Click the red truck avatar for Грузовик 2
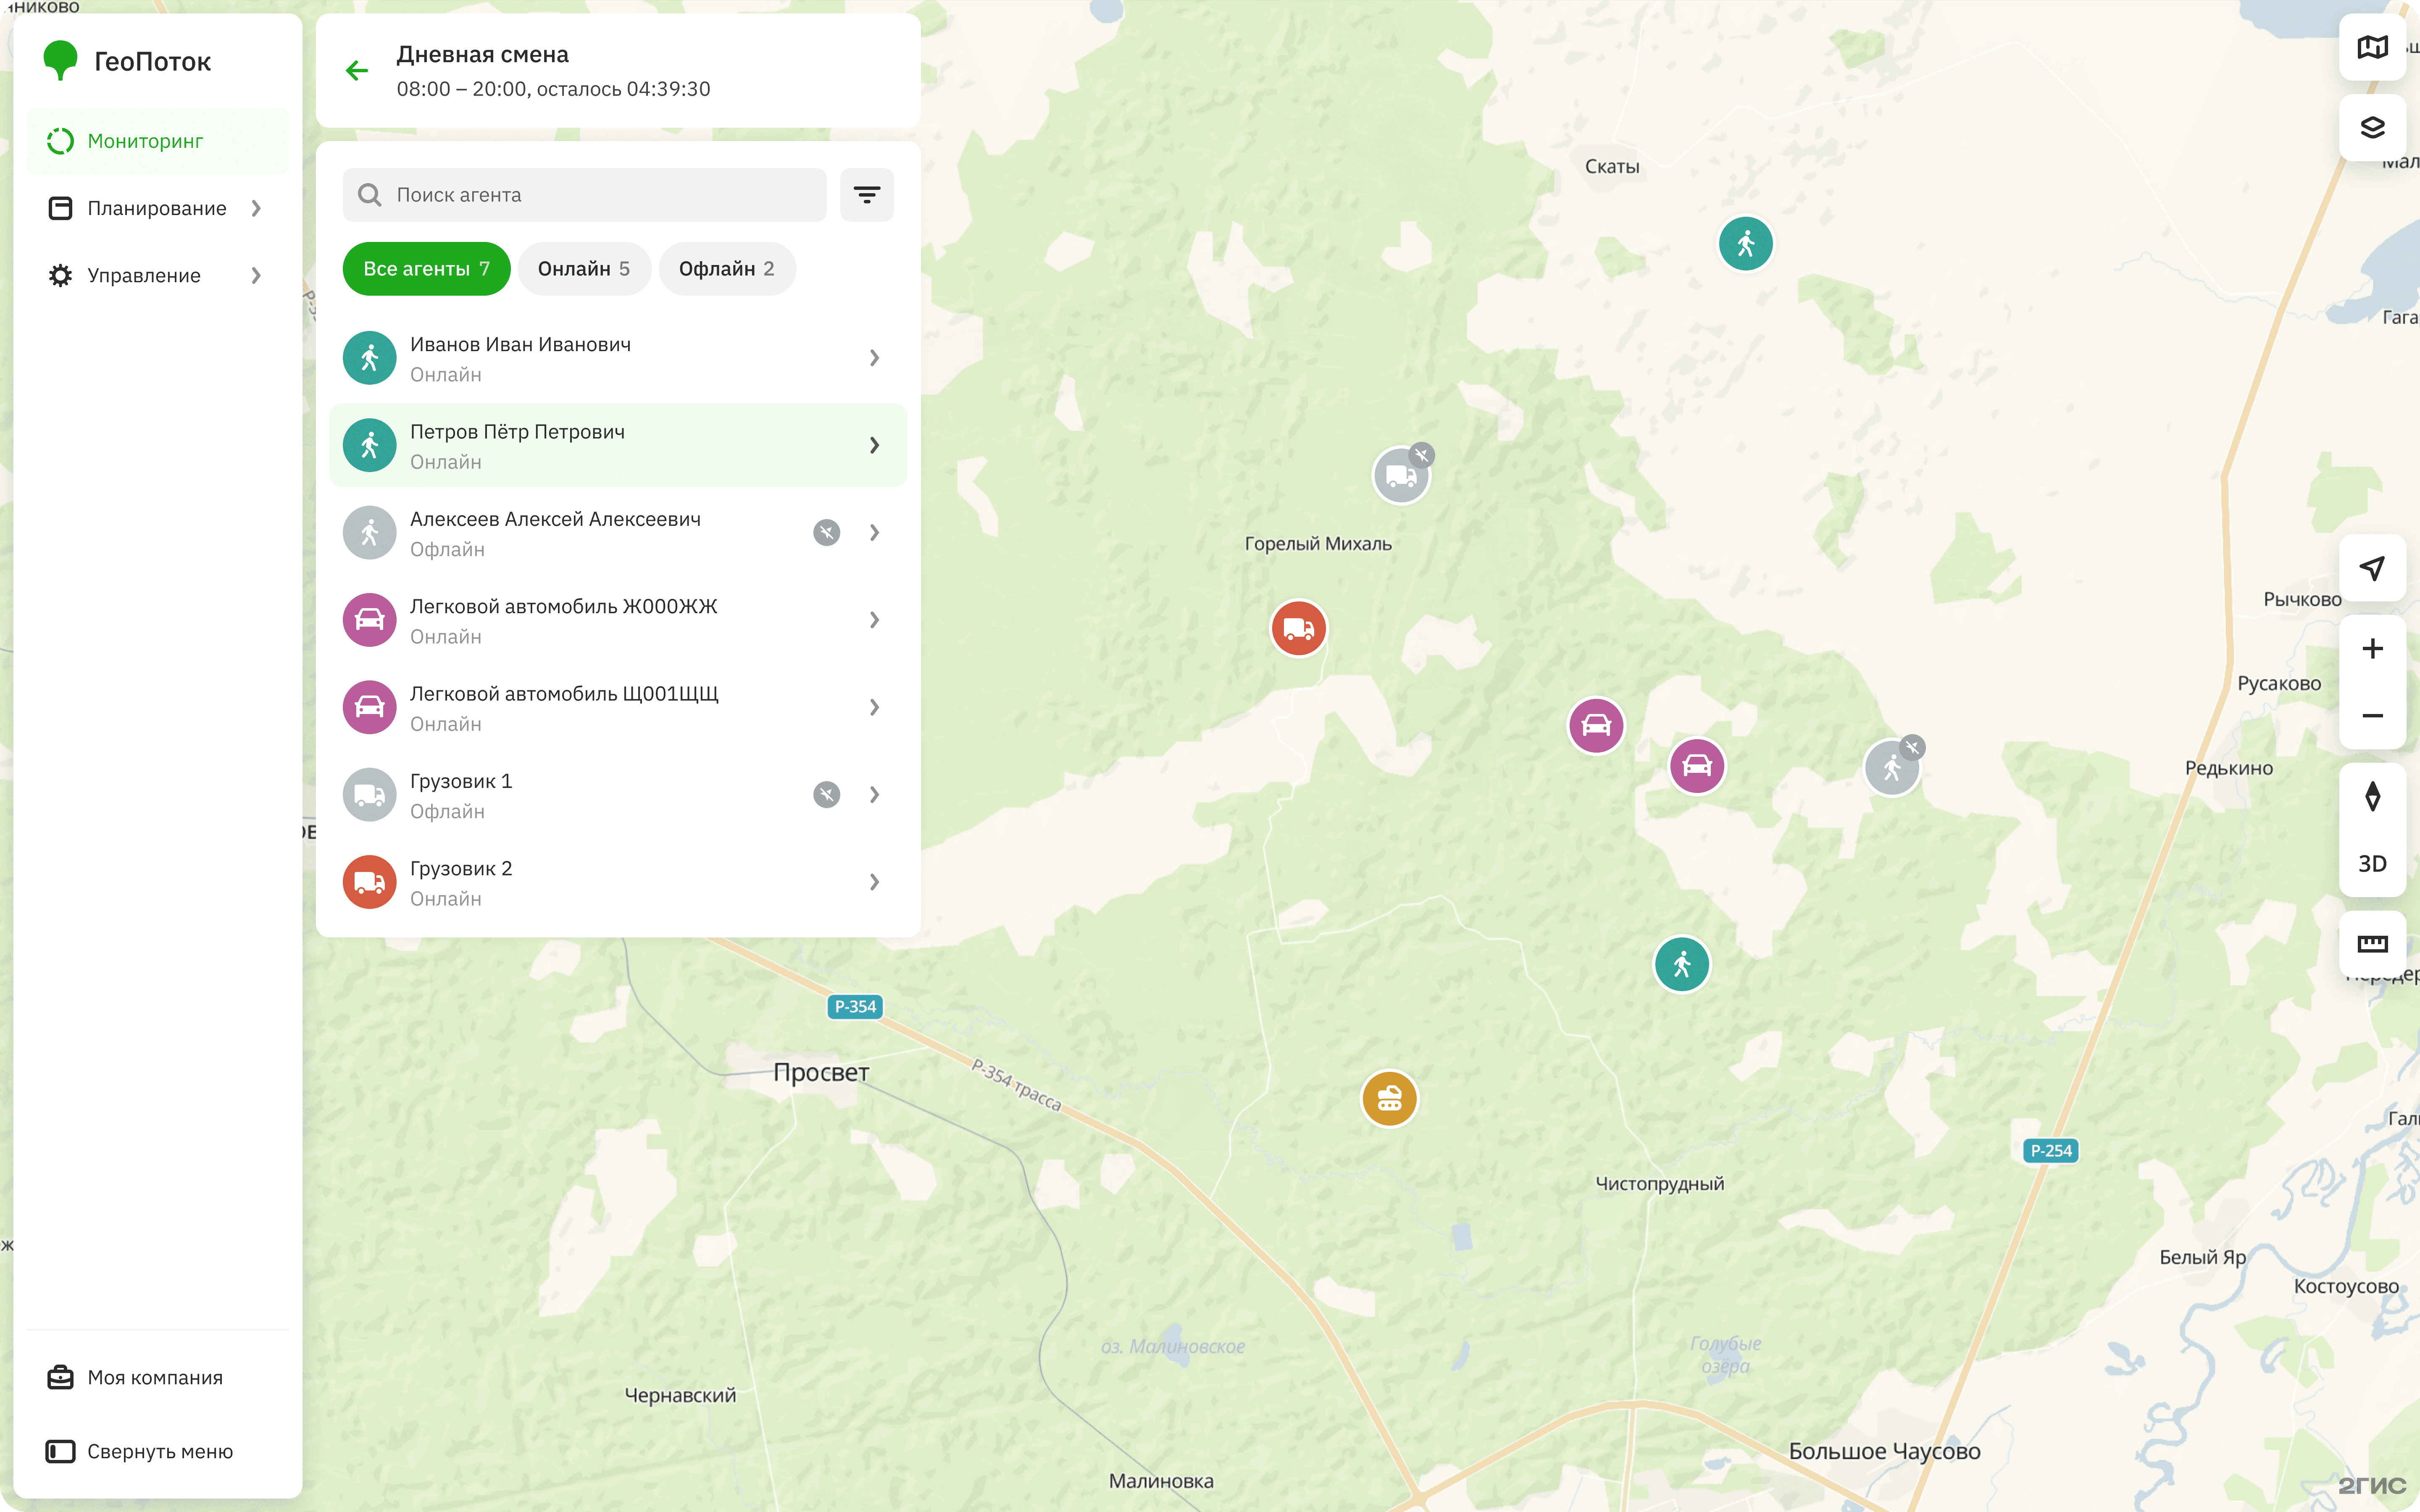 click(370, 882)
